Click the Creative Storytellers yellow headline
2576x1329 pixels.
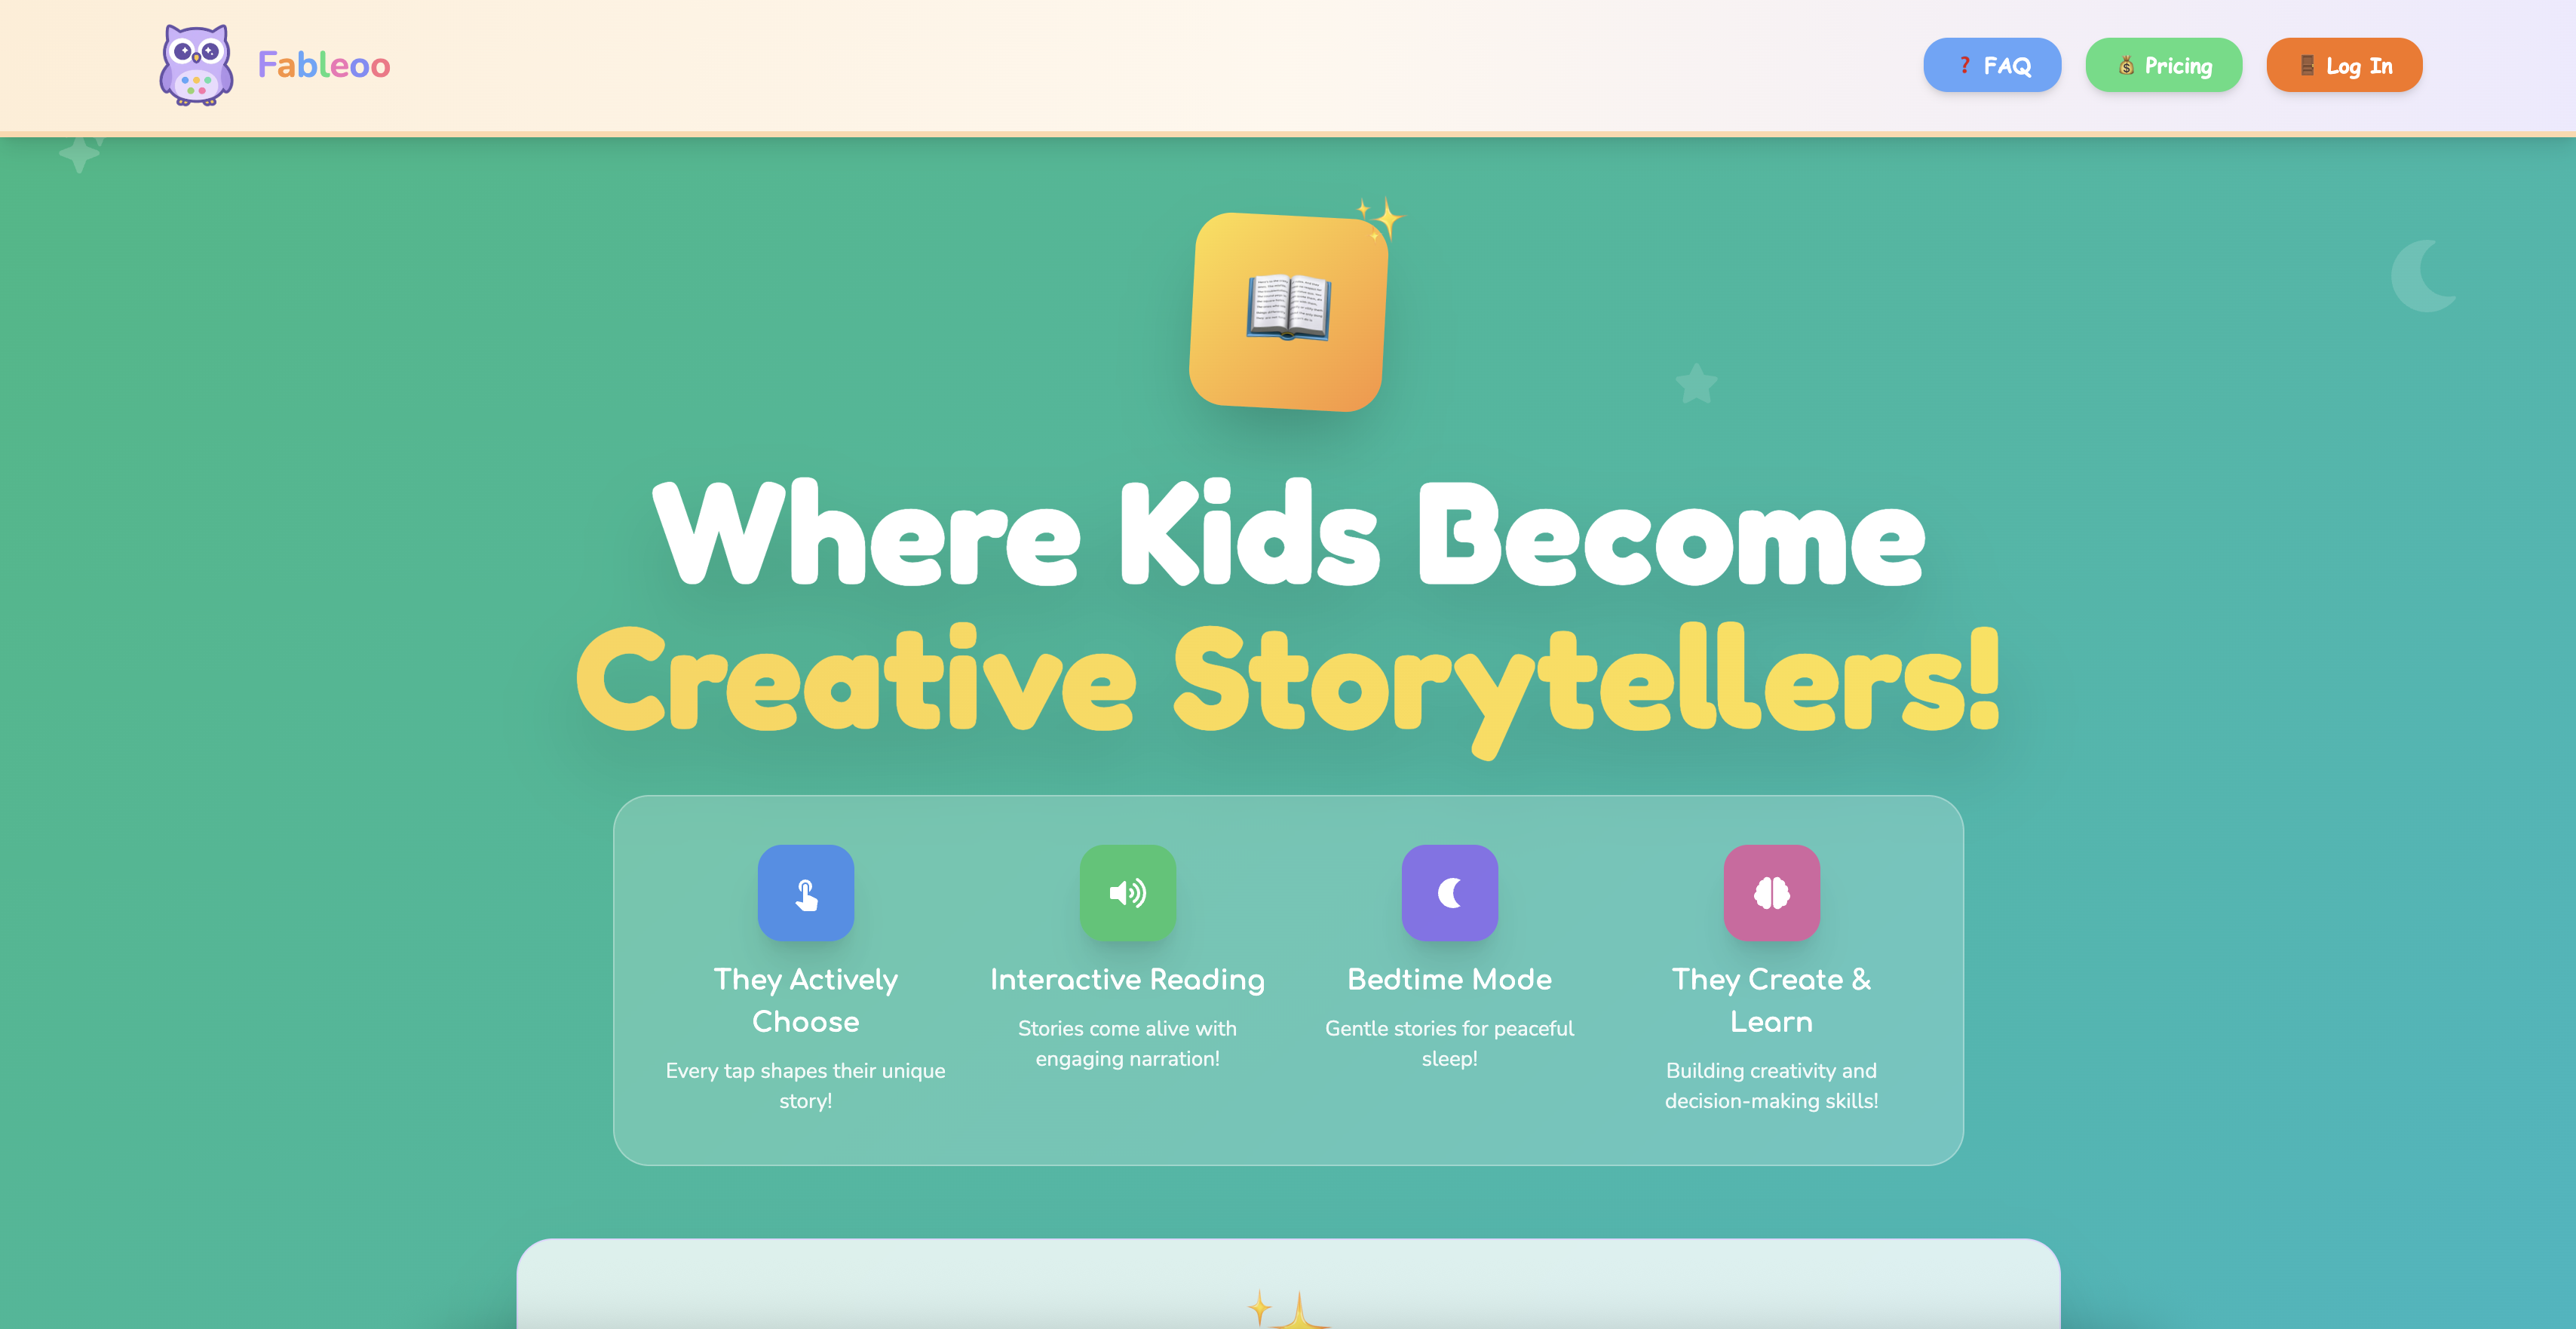click(1288, 682)
